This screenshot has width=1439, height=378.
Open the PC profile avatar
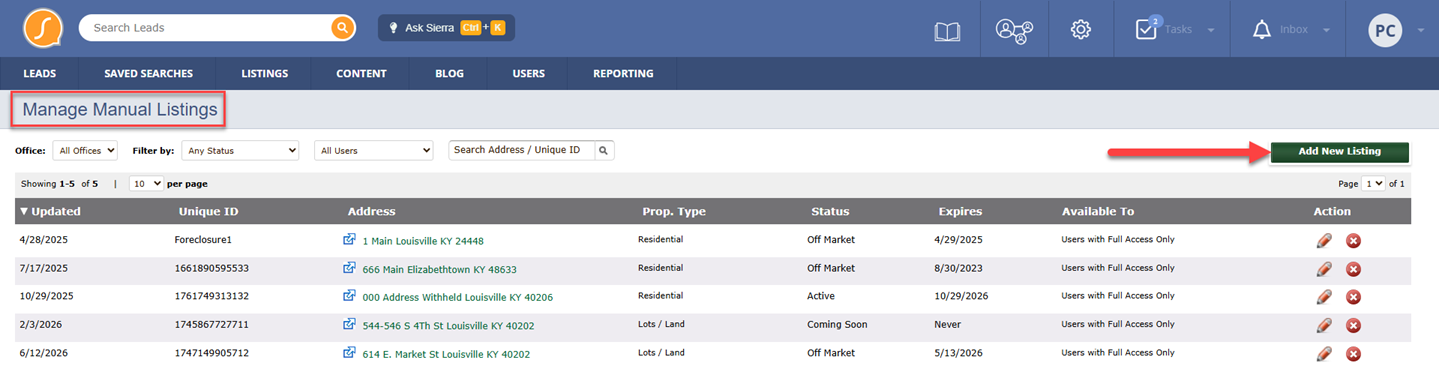coord(1386,30)
